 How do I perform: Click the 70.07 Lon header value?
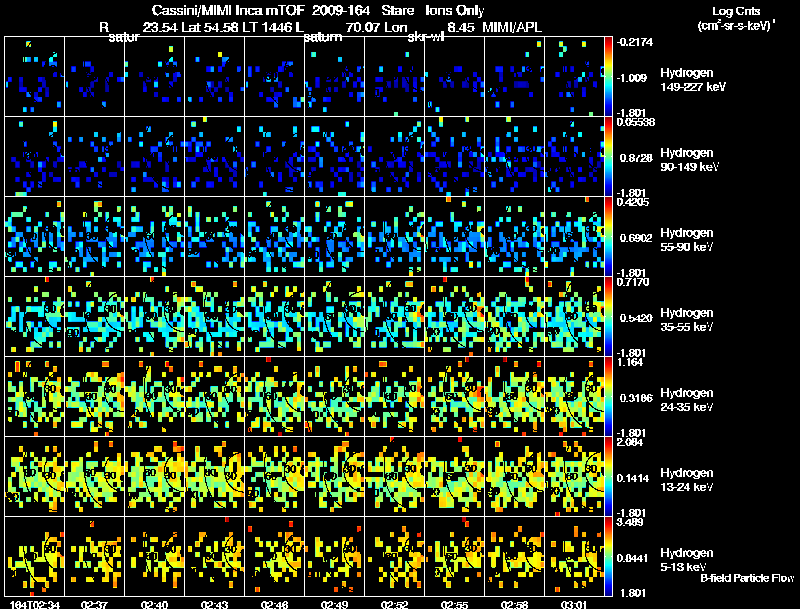pos(377,27)
